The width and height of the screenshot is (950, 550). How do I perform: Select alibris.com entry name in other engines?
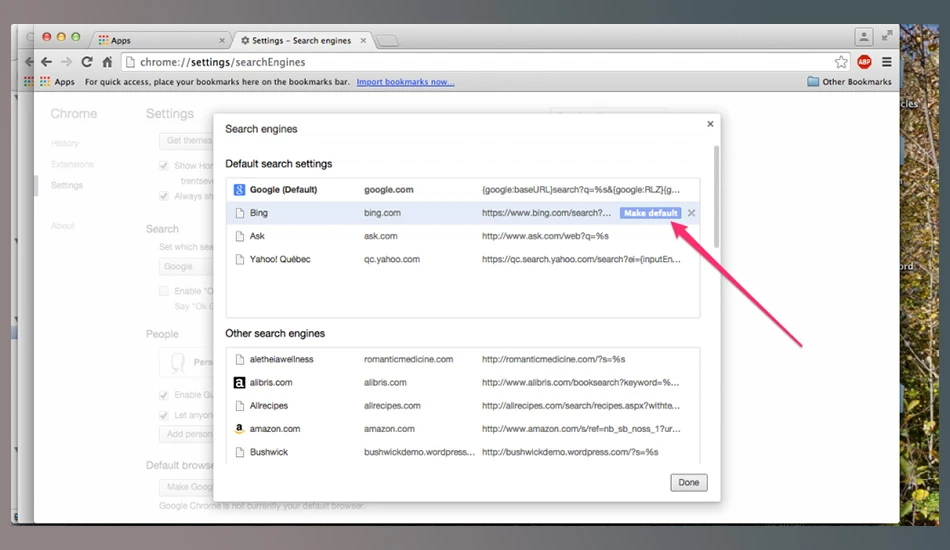coord(271,382)
